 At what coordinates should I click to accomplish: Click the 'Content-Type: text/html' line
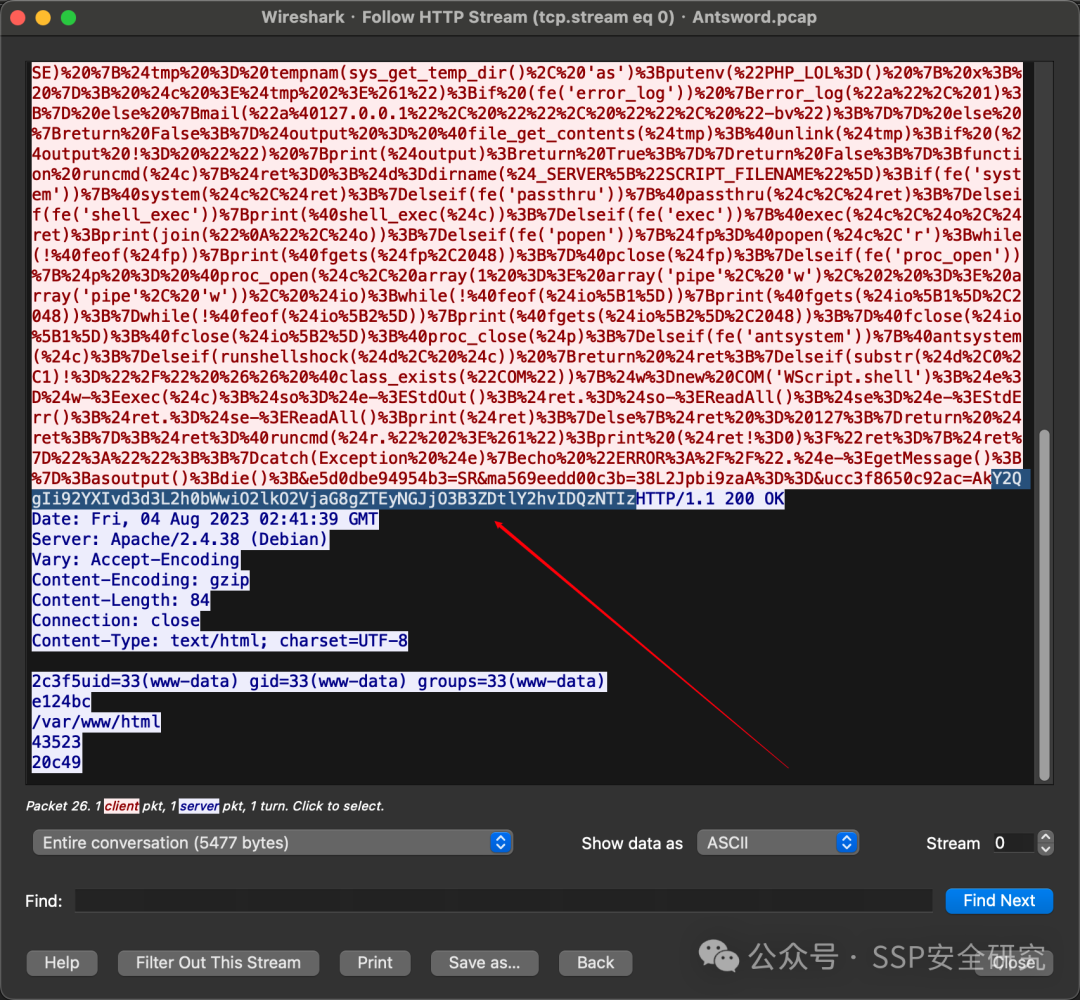pos(220,640)
